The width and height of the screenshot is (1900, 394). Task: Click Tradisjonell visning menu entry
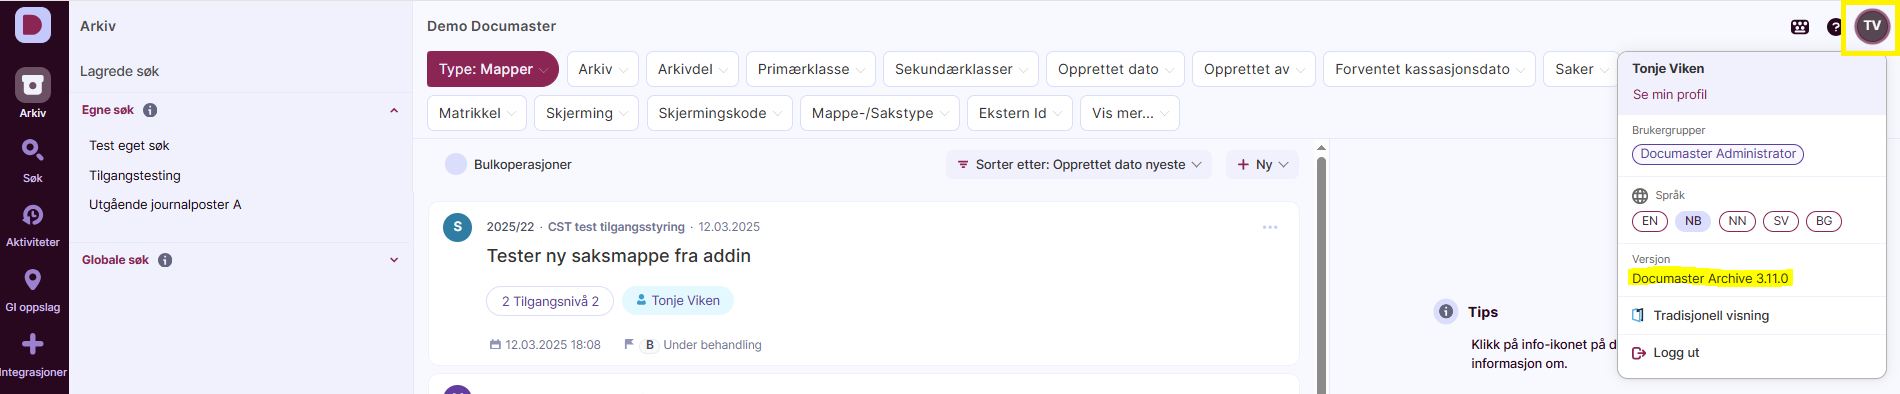(1711, 315)
